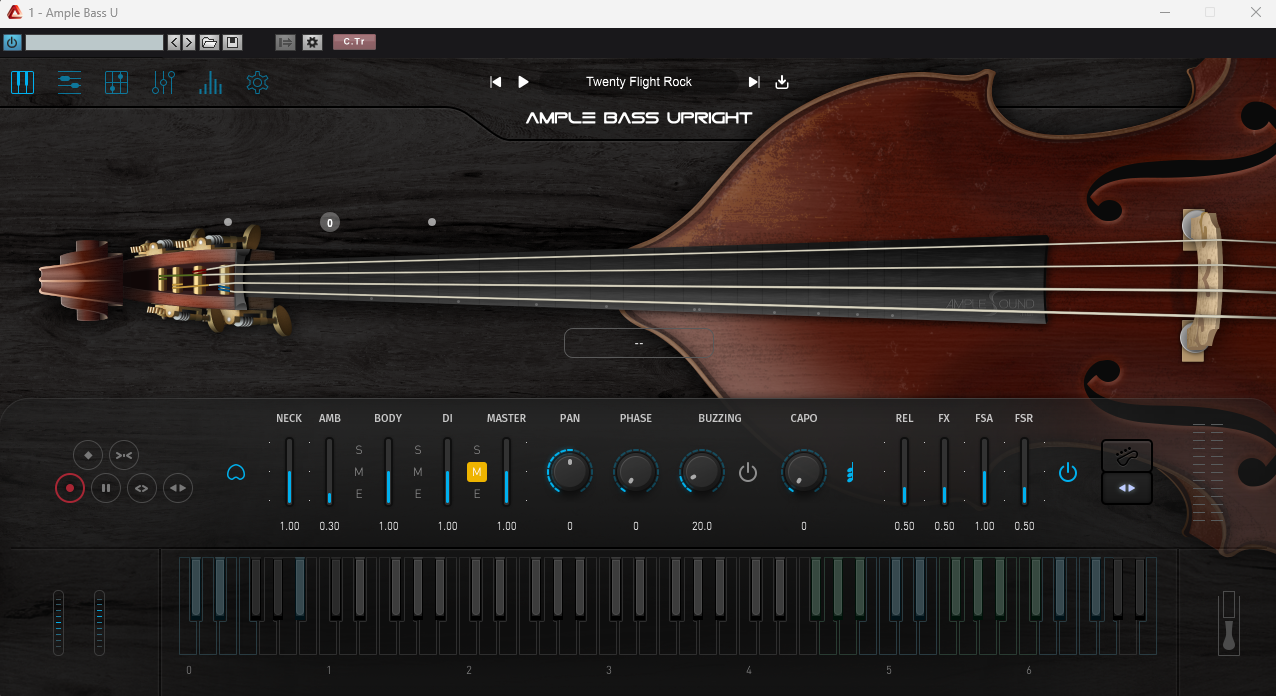This screenshot has height=696, width=1276.
Task: Click the diamond transport button
Action: pyautogui.click(x=88, y=456)
